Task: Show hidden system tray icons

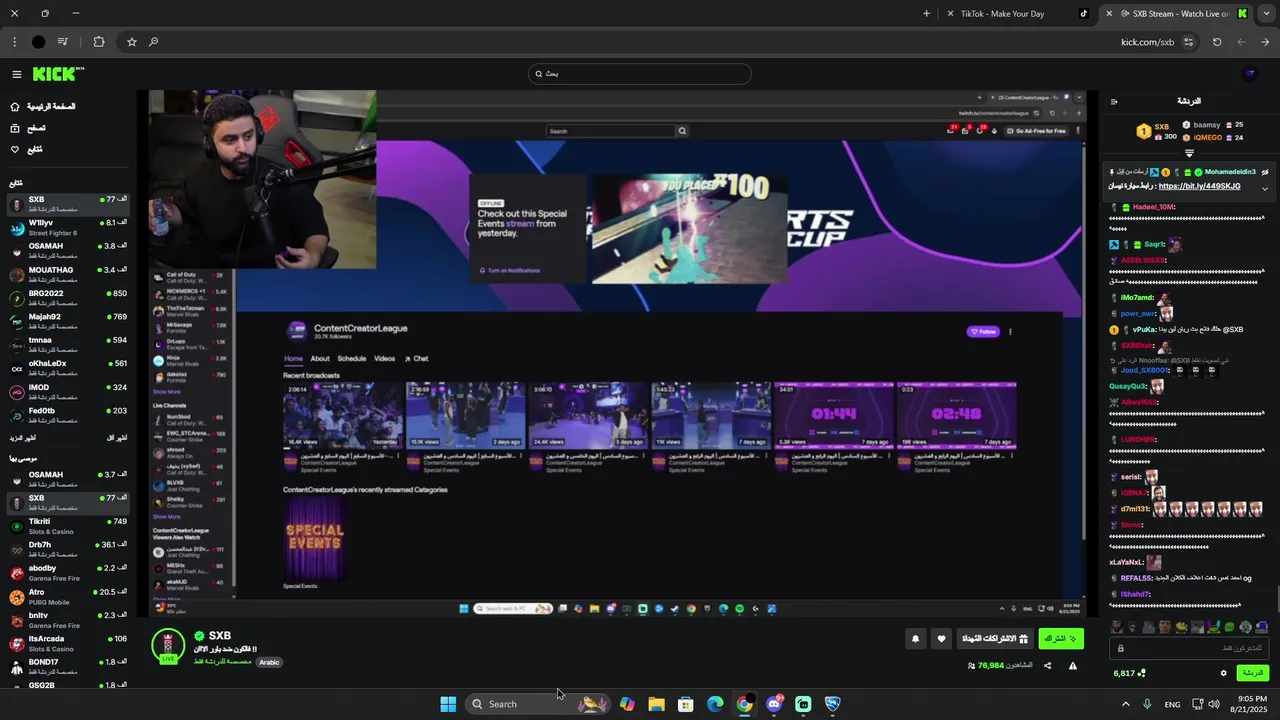Action: coord(1125,704)
